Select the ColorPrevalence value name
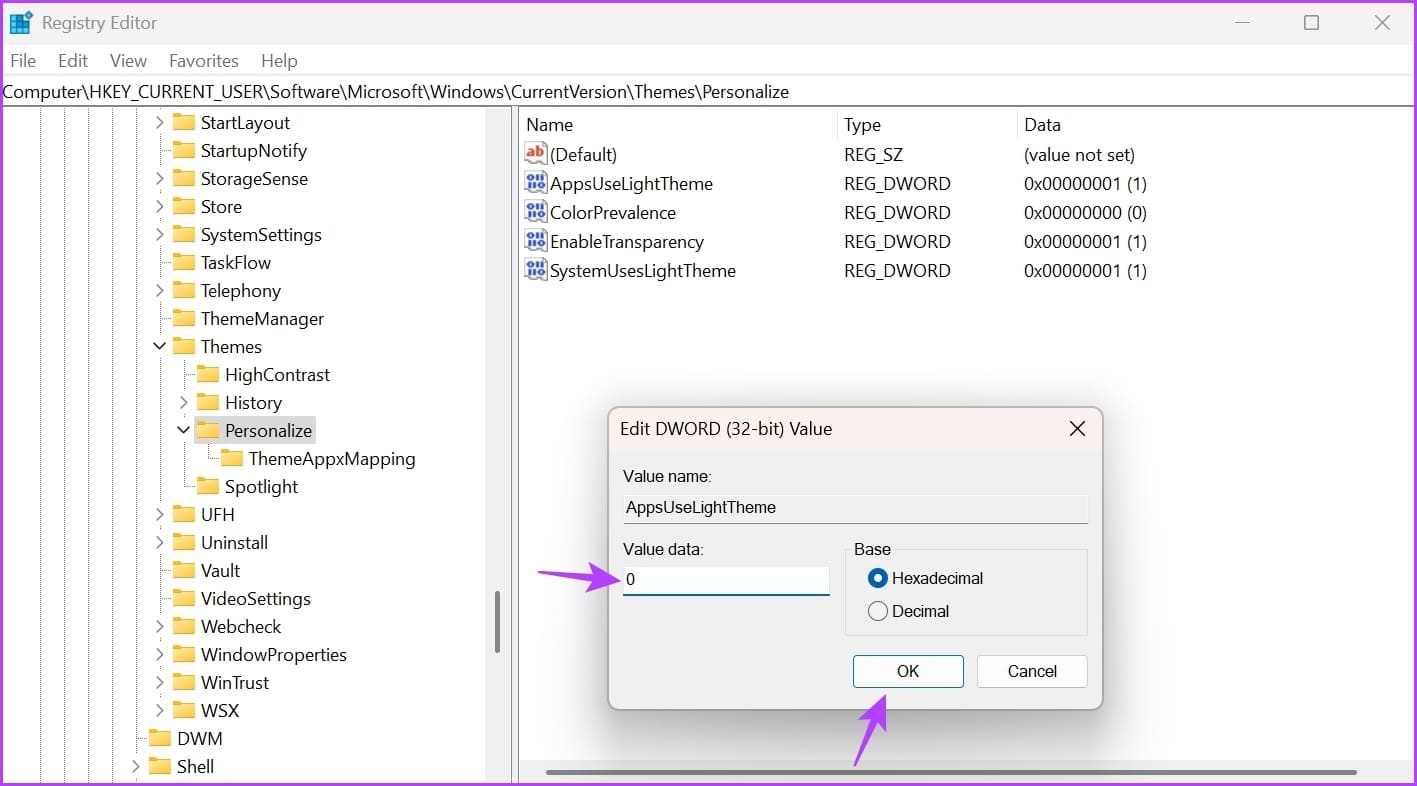1417x786 pixels. pyautogui.click(x=613, y=212)
